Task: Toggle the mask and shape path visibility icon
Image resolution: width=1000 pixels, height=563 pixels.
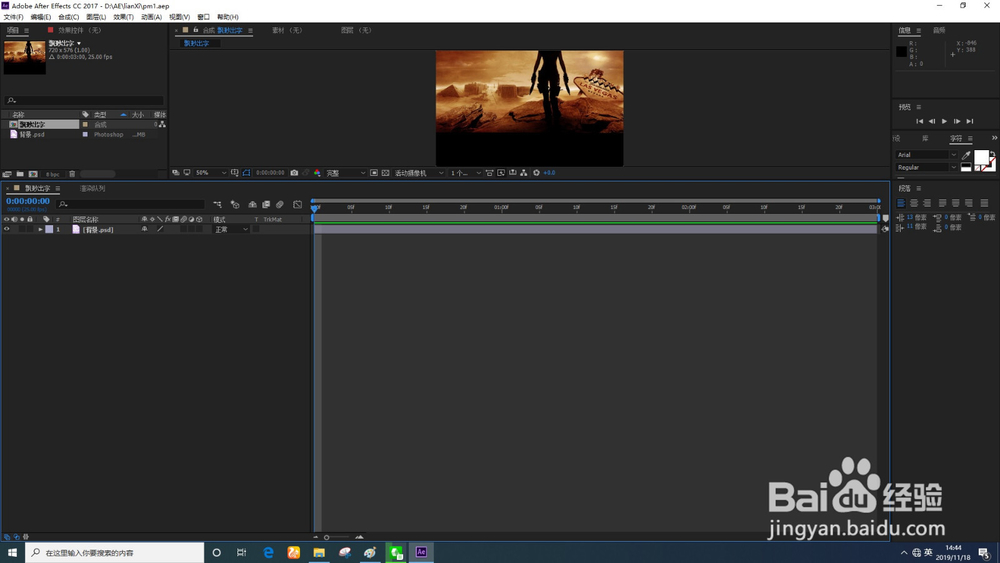Action: (246, 173)
